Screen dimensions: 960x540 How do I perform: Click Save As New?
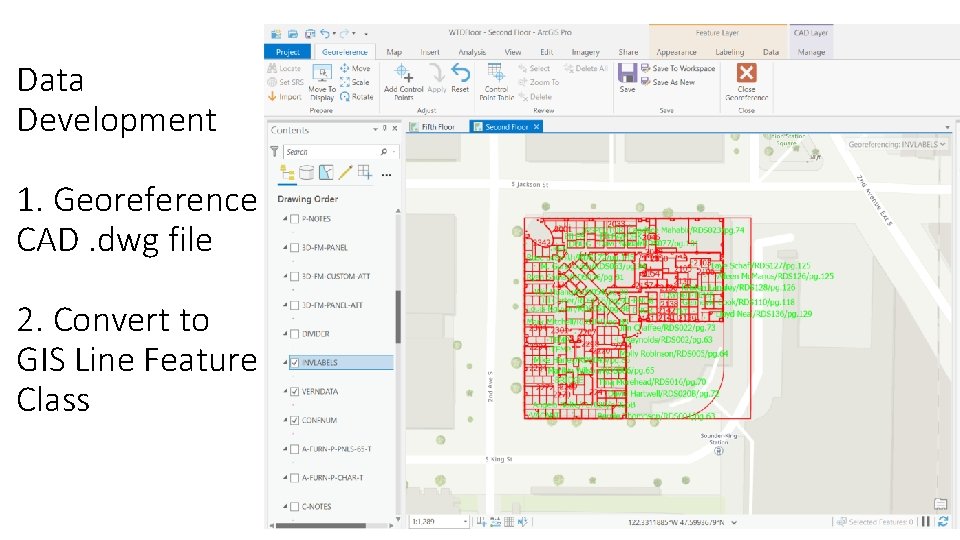pyautogui.click(x=668, y=82)
